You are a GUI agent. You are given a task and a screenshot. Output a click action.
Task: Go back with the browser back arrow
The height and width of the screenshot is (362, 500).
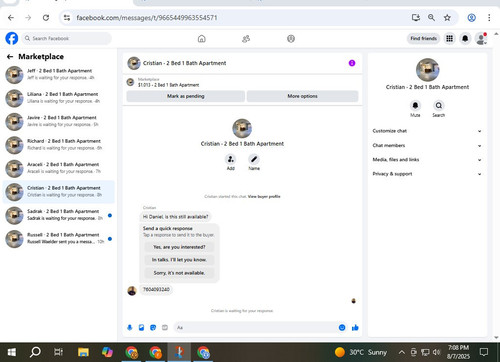coord(11,18)
